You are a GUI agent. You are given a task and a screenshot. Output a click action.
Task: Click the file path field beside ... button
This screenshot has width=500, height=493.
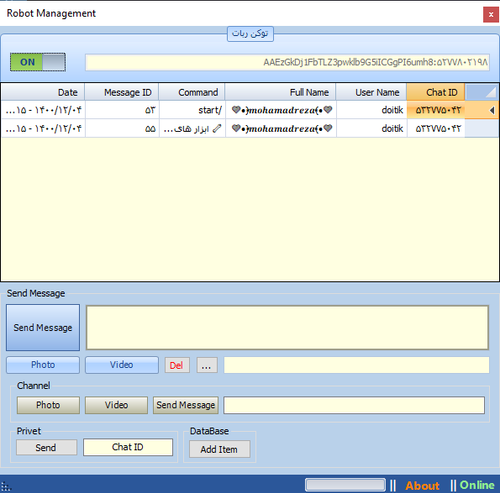[356, 365]
